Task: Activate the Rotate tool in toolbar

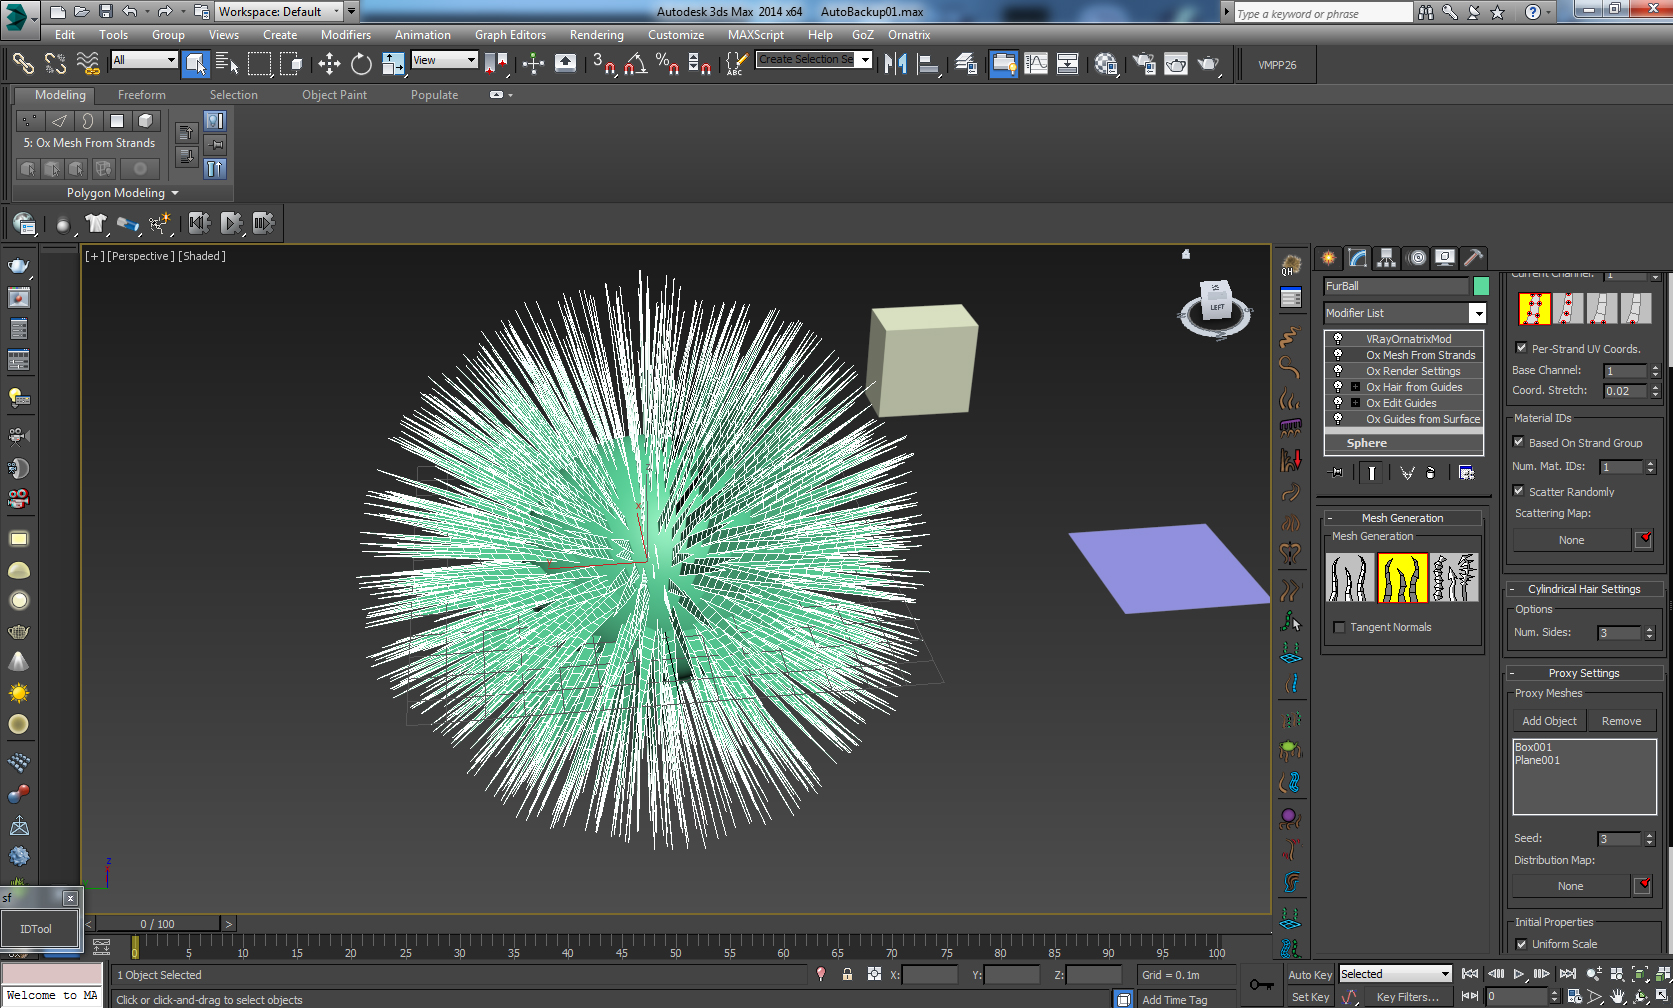Action: 361,65
